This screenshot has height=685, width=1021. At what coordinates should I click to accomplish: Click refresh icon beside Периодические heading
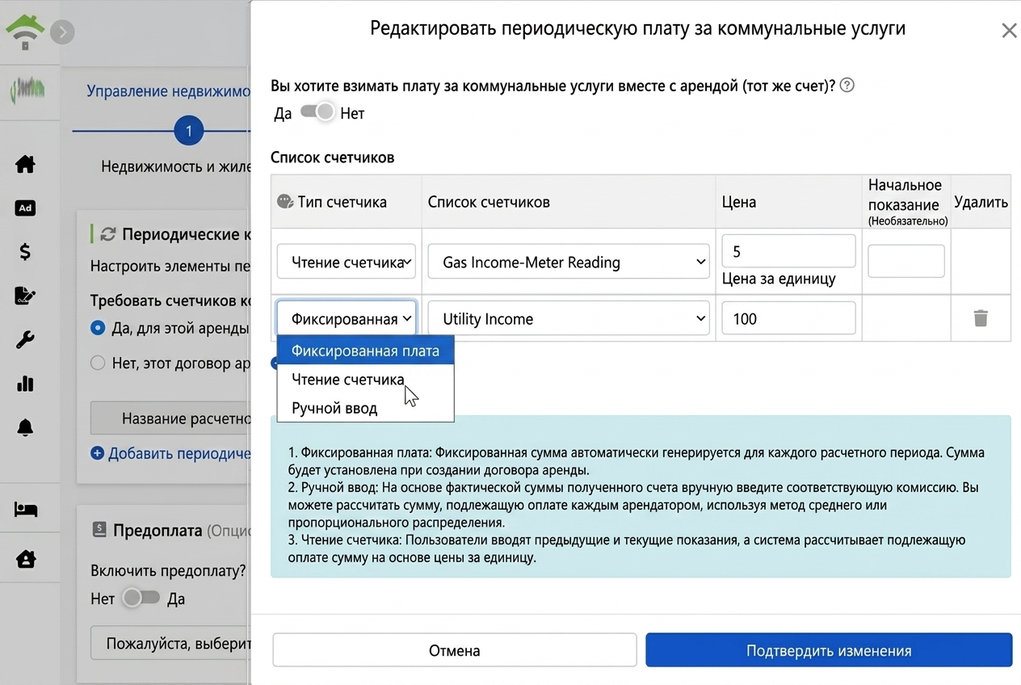click(x=108, y=234)
